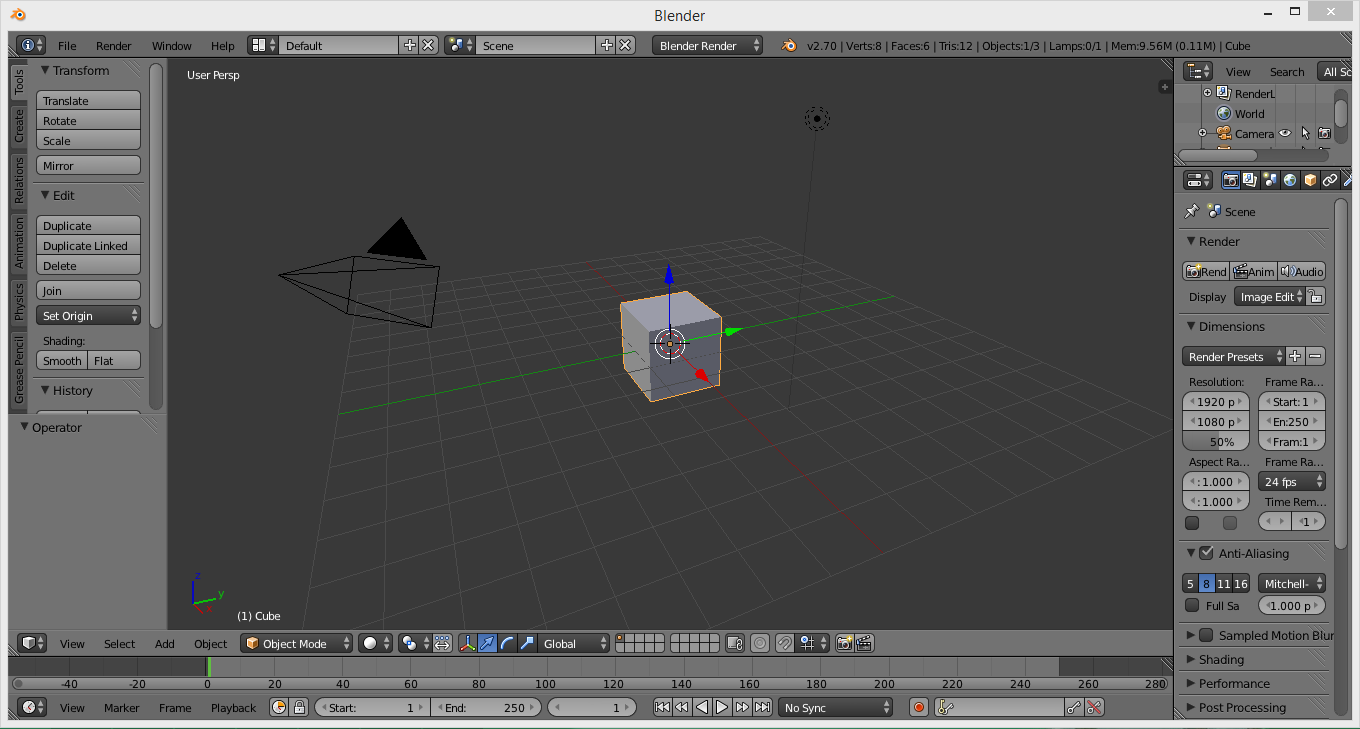Open the Object Mode dropdown
1360x729 pixels.
point(296,643)
